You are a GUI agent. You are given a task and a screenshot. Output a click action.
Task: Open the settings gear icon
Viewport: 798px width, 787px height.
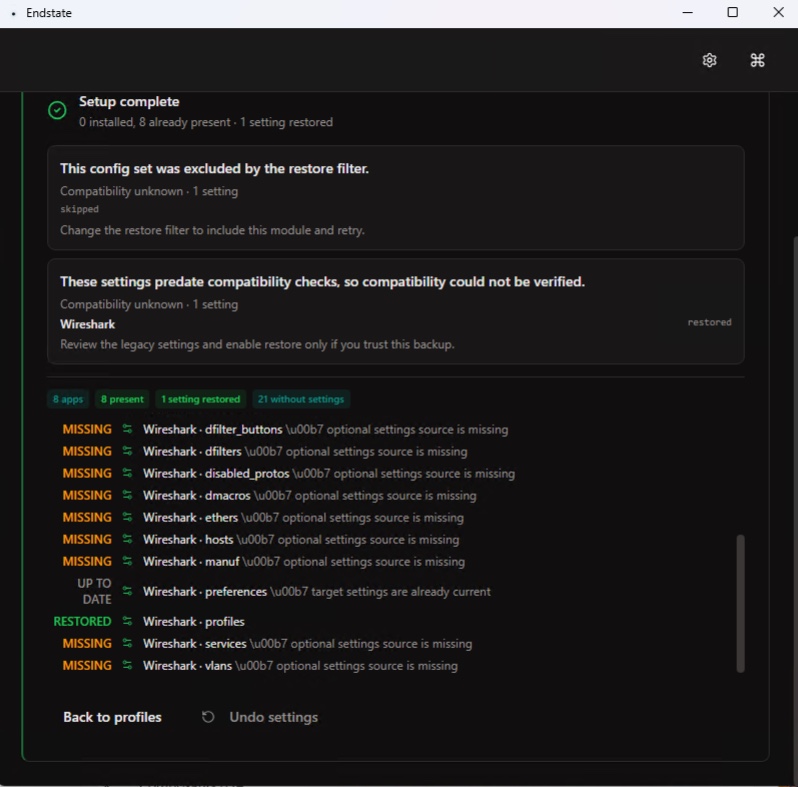pyautogui.click(x=709, y=60)
